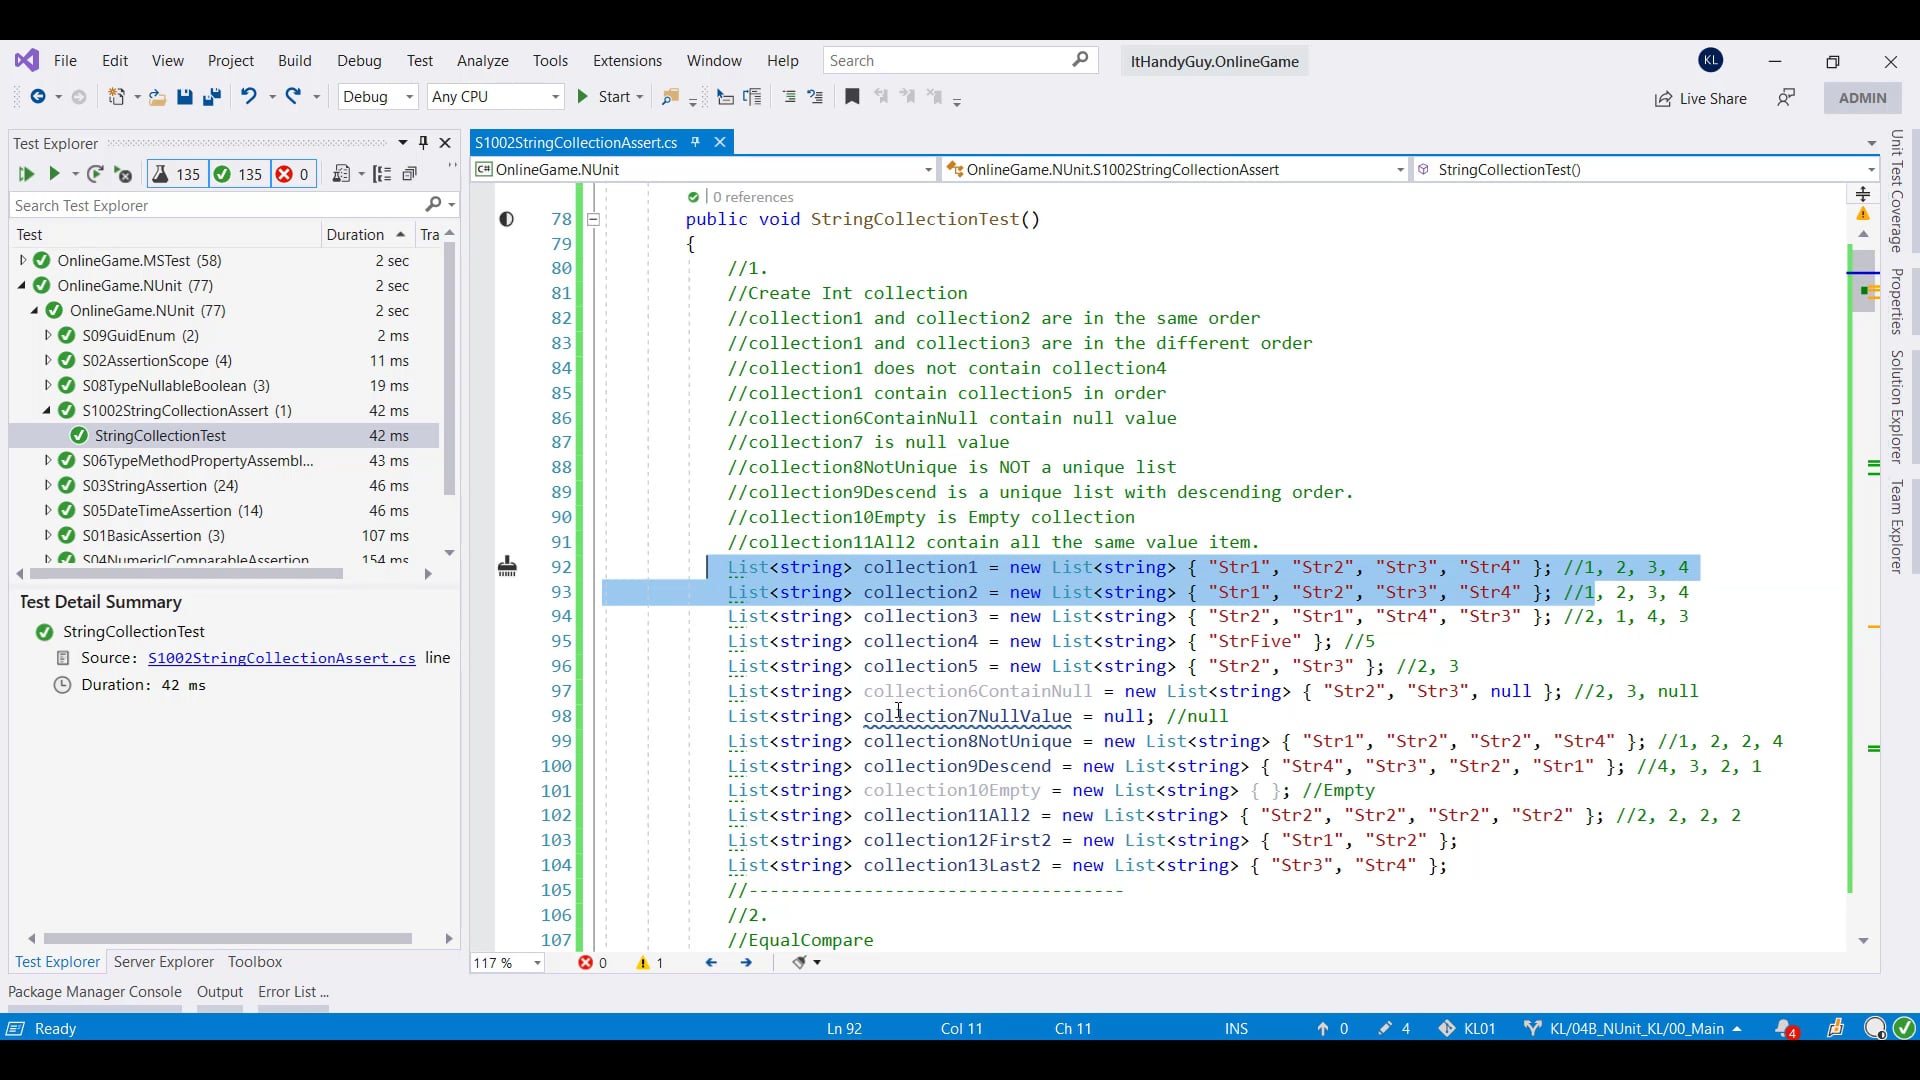Click the Save All toolbar icon
Image resolution: width=1920 pixels, height=1080 pixels.
212,97
